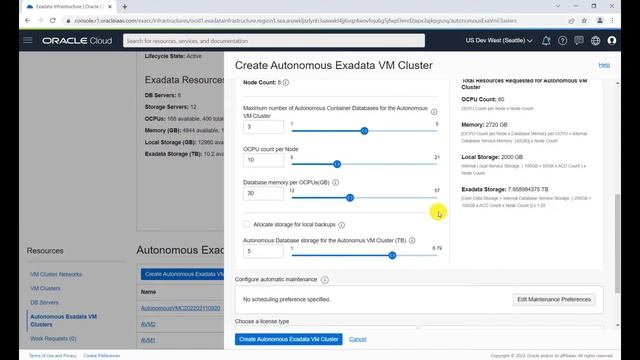The image size is (640, 360).
Task: Select VM Cluster Networks in Resources
Action: point(56,274)
